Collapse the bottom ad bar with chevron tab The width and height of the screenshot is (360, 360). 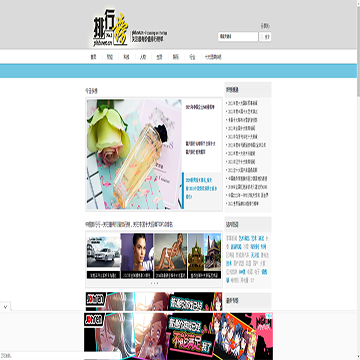tap(5, 306)
